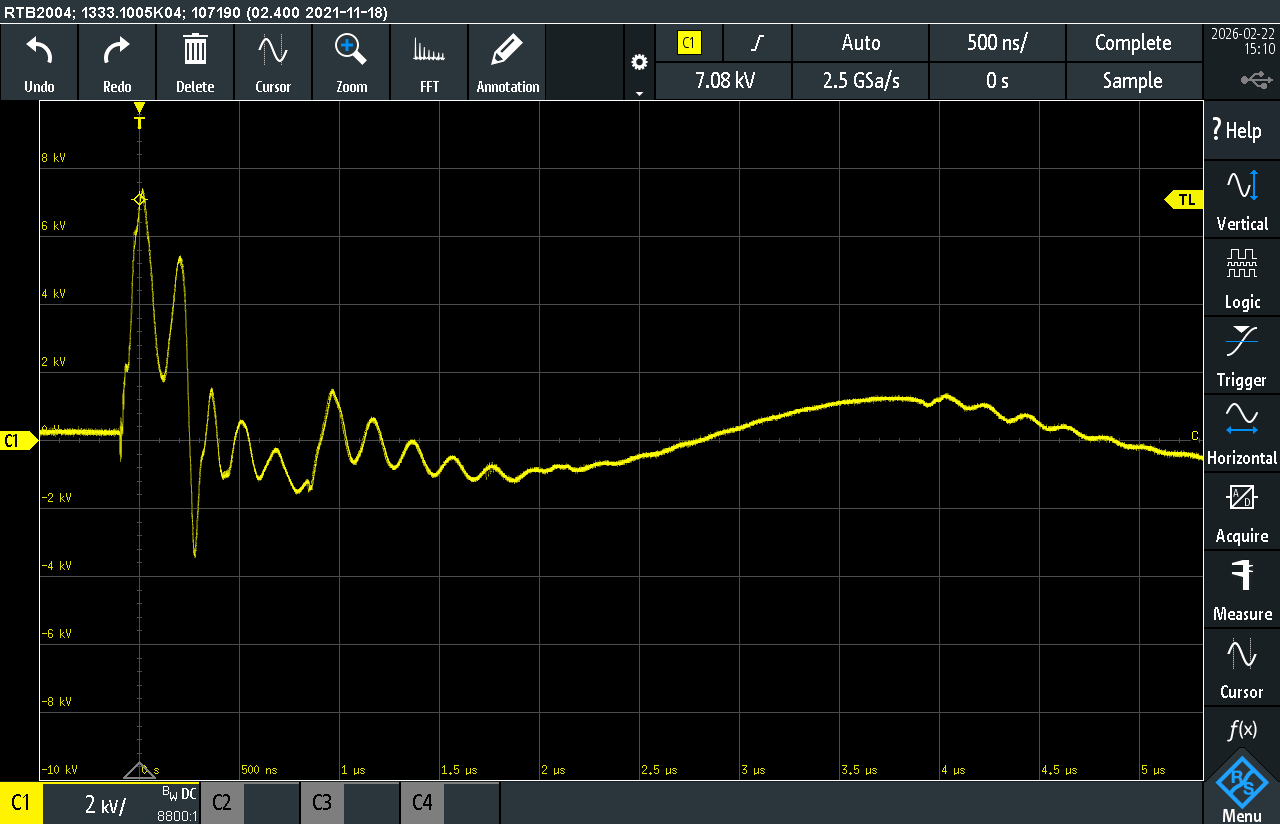Viewport: 1280px width, 824px height.
Task: Toggle channel C3 on
Action: (322, 803)
